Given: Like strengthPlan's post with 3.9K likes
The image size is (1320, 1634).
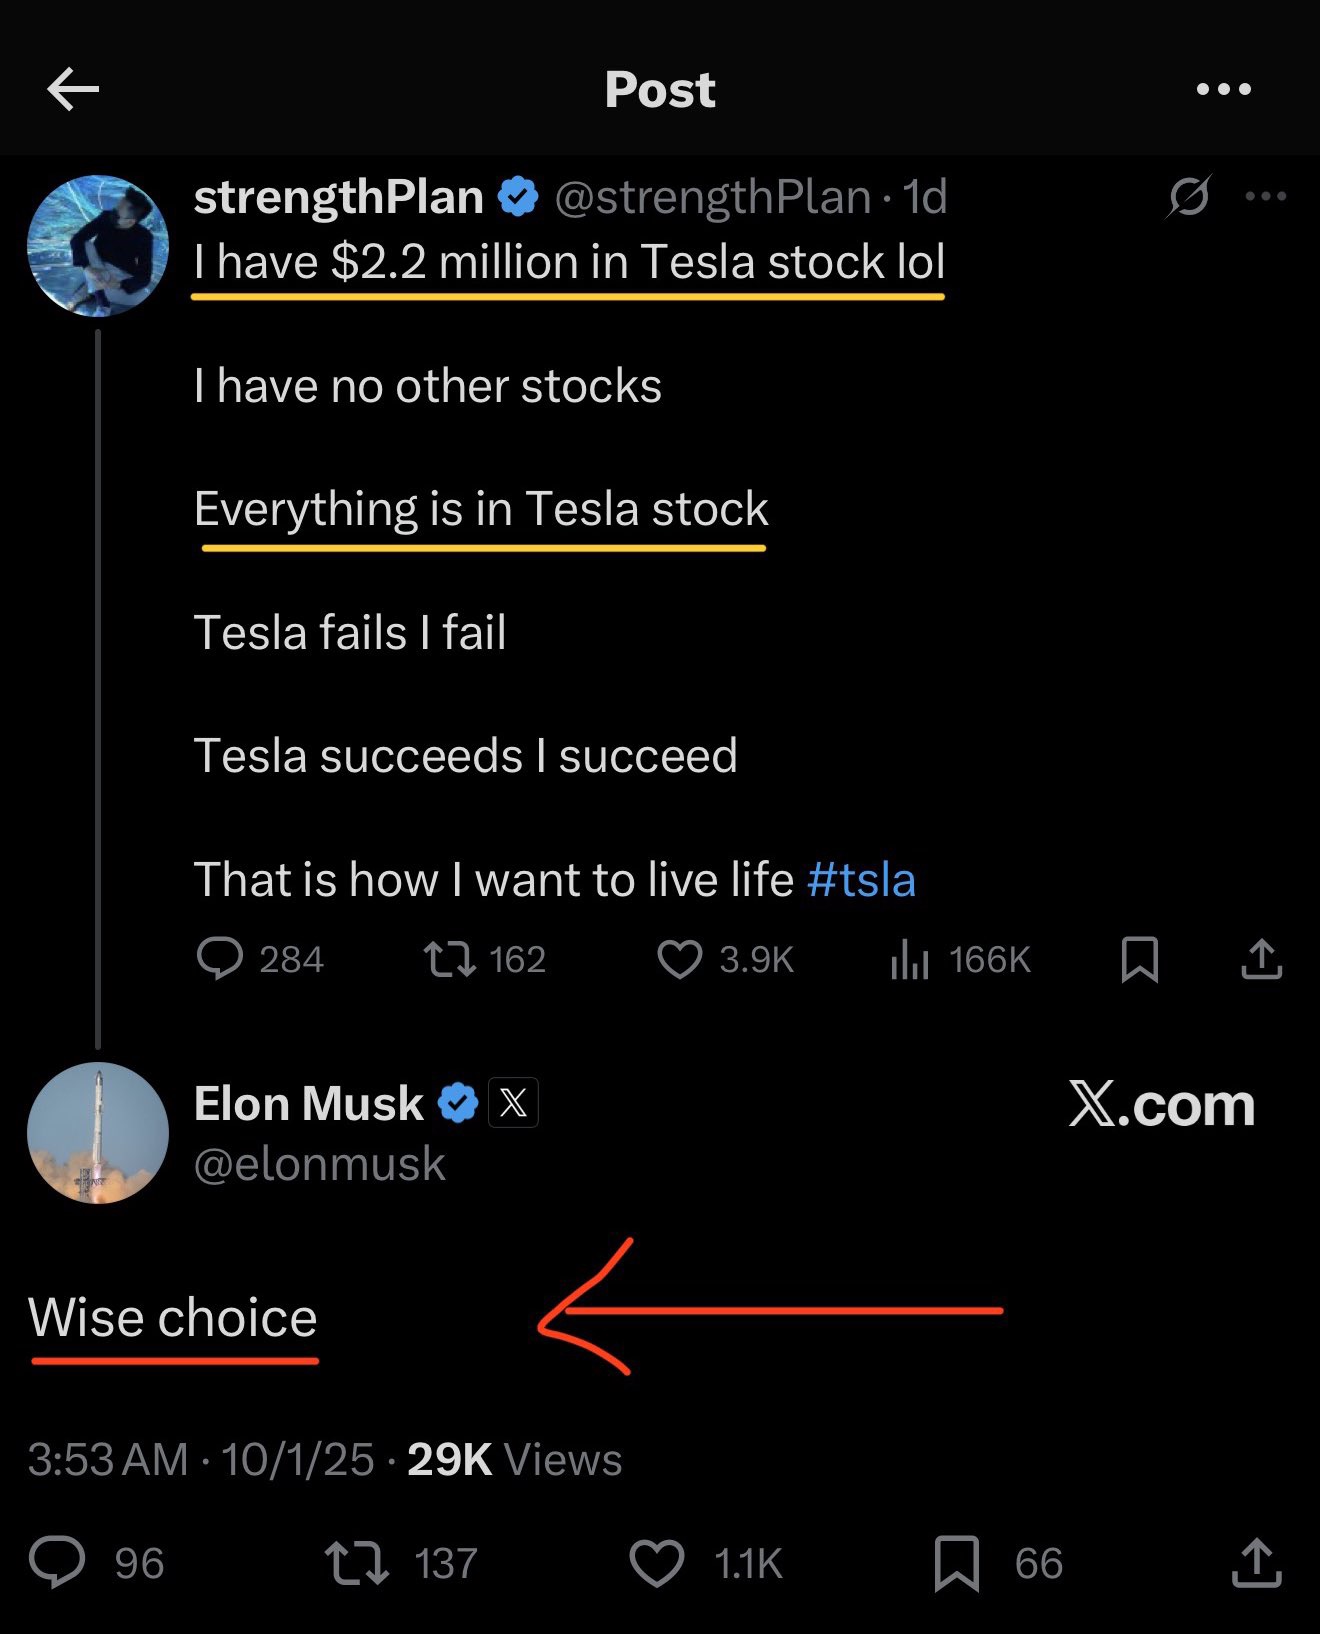Looking at the screenshot, I should tap(680, 960).
